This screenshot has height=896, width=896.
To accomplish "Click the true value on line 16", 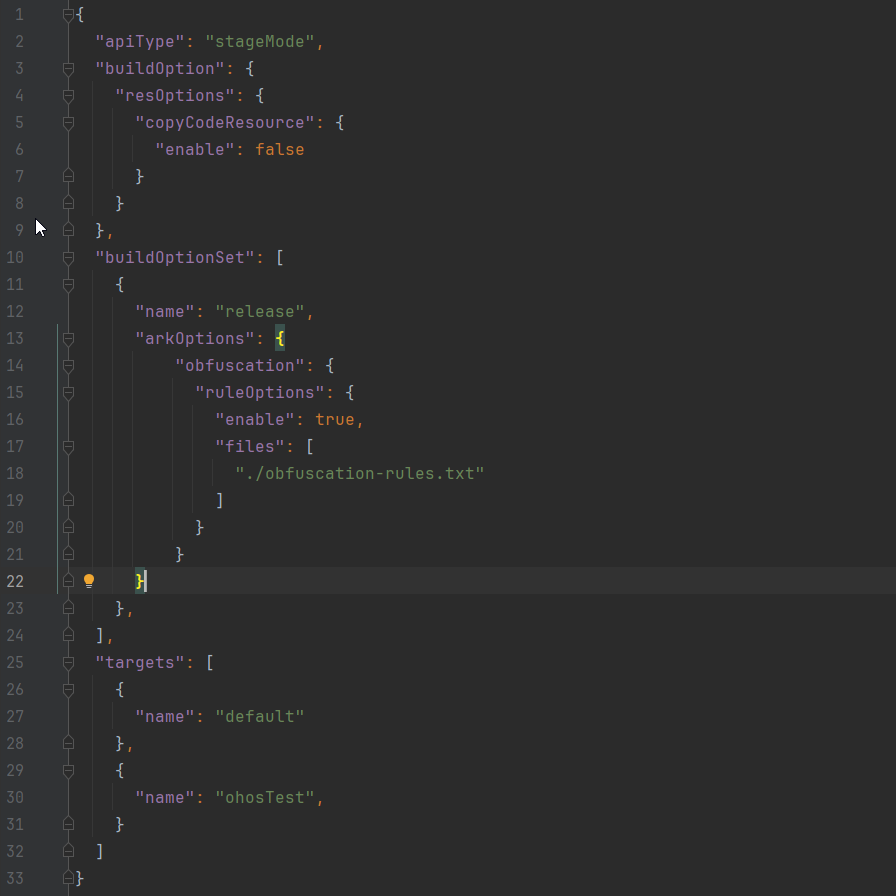I will 335,419.
